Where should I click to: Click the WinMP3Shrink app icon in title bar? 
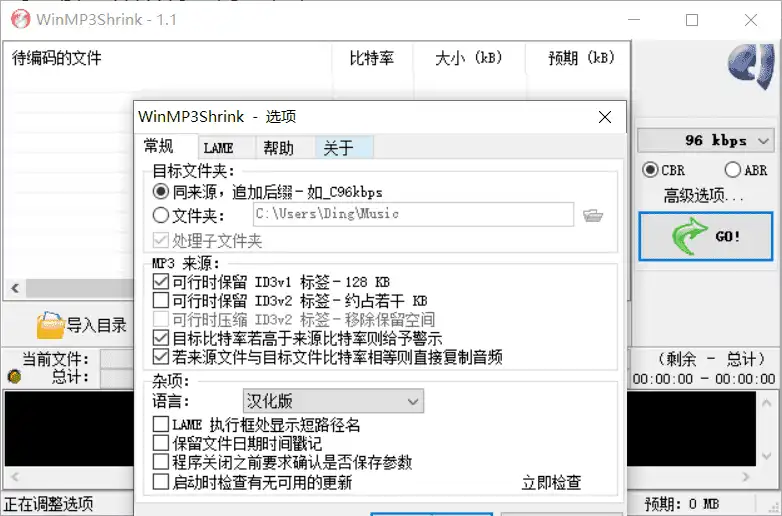tap(20, 19)
